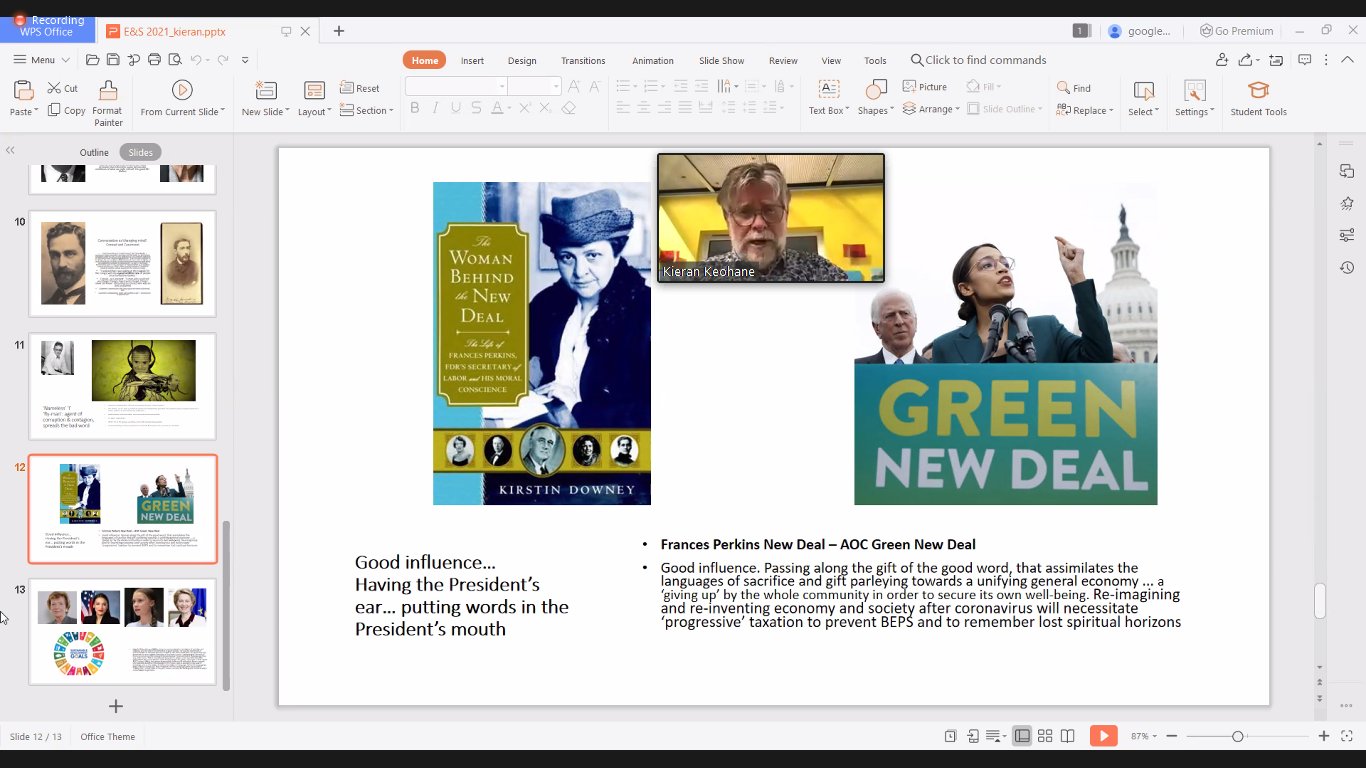Click the Print icon in quick toolbar

154,60
